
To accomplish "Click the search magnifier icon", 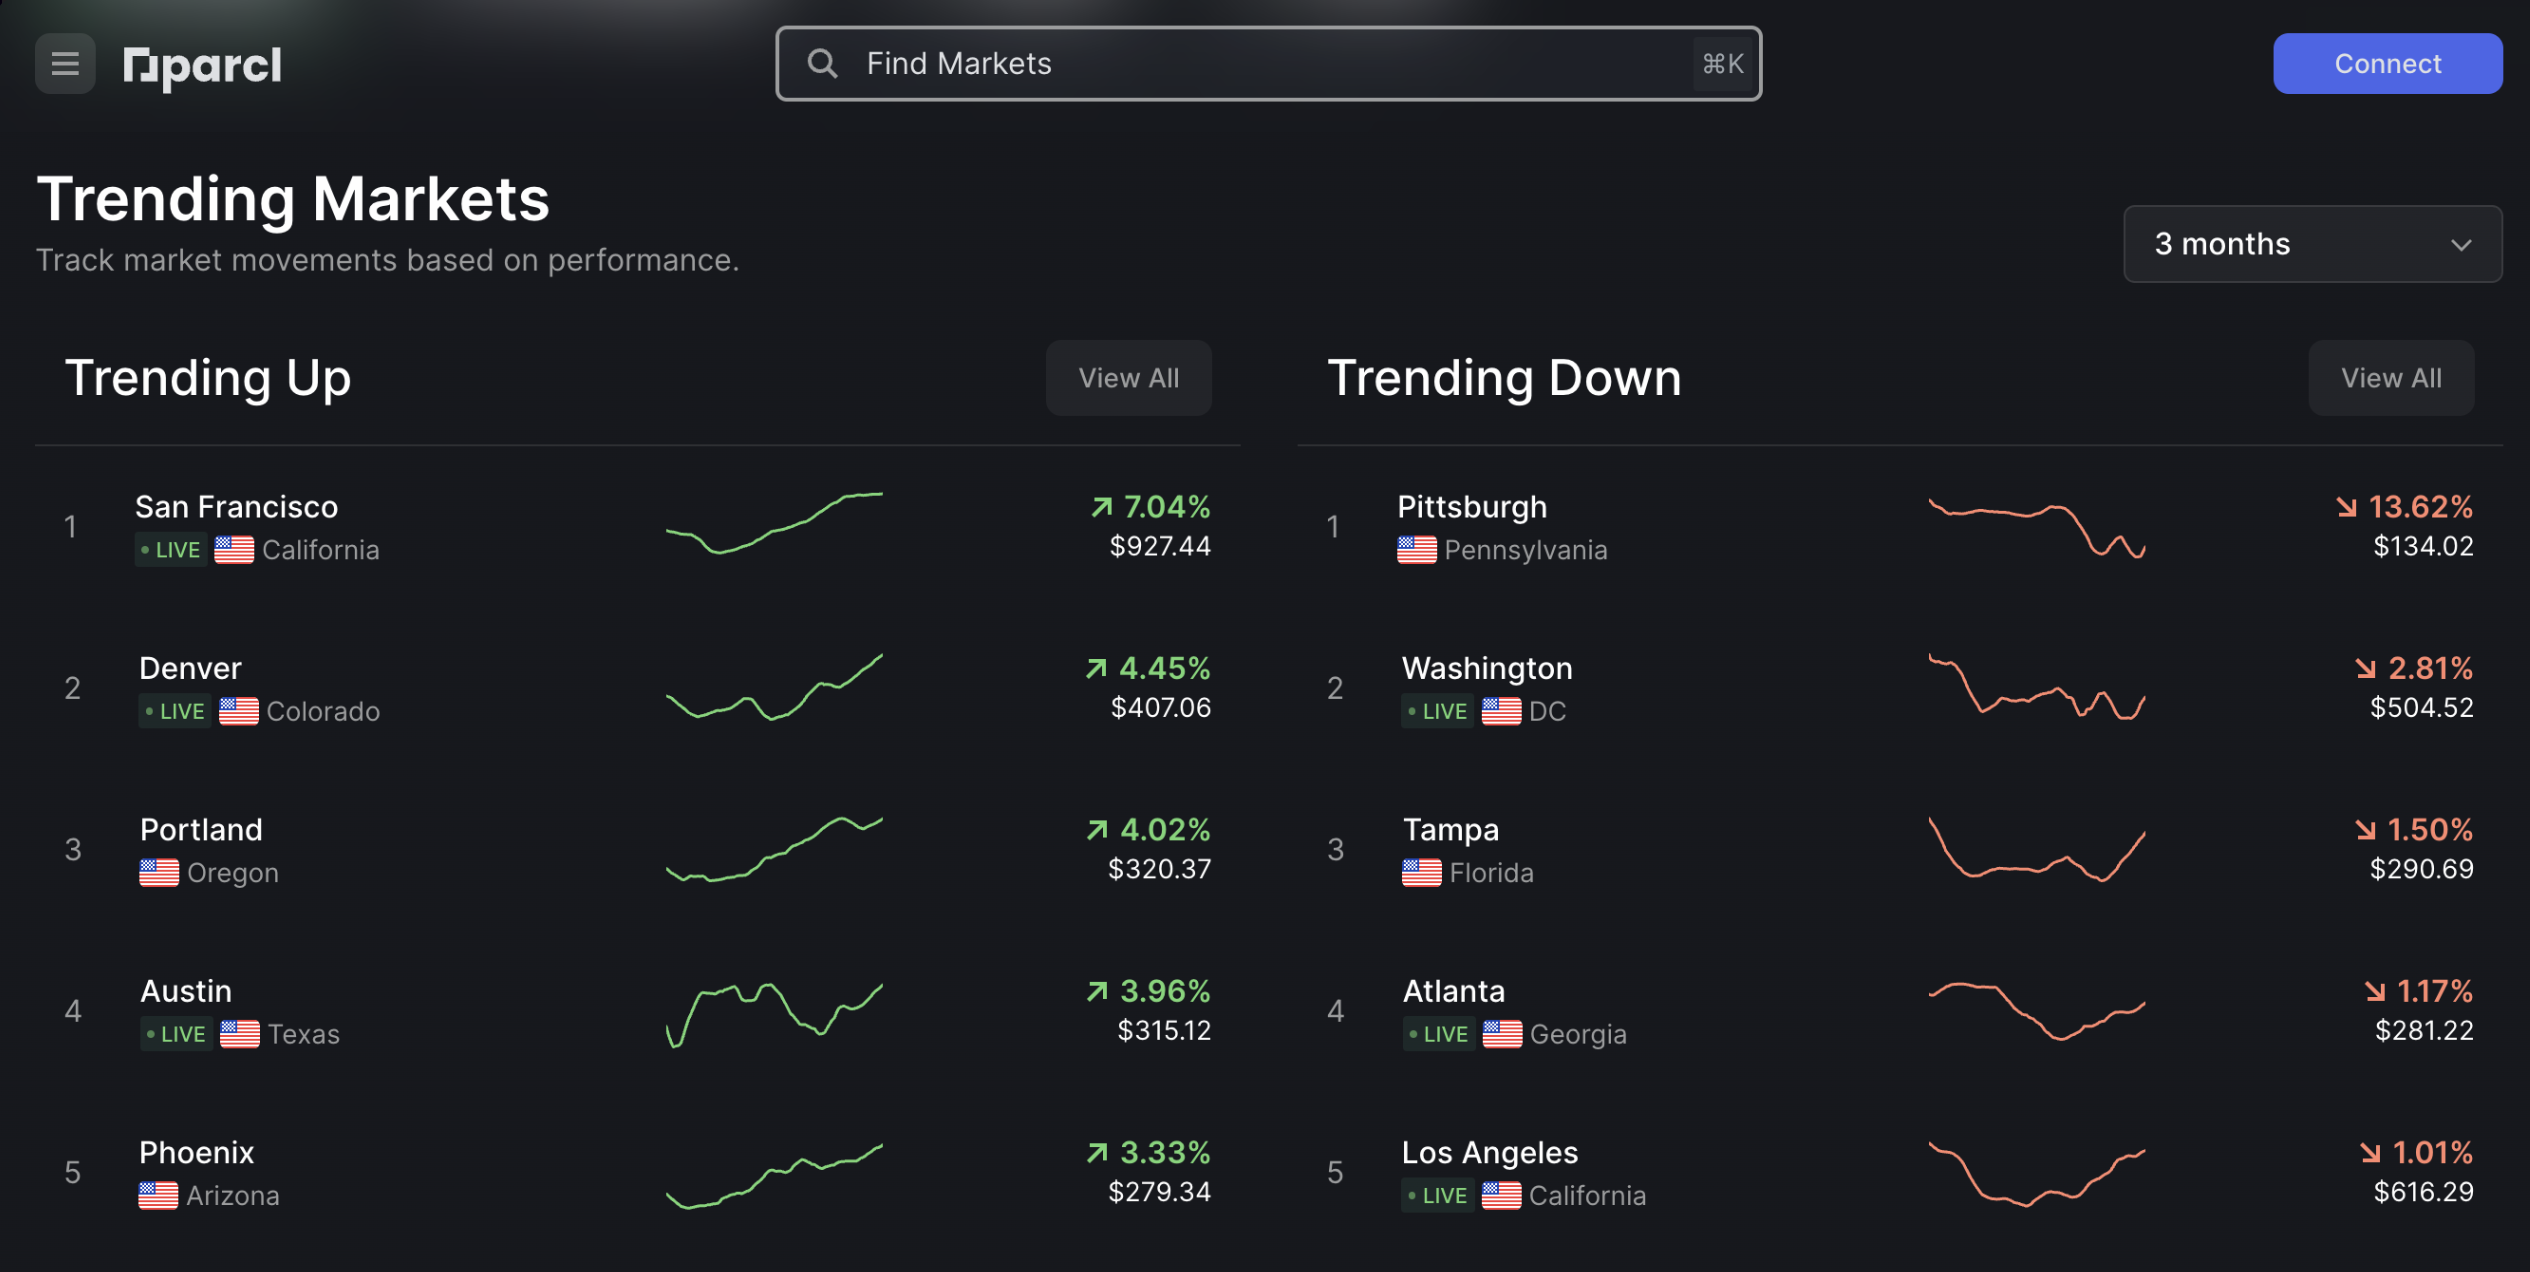I will coord(822,64).
